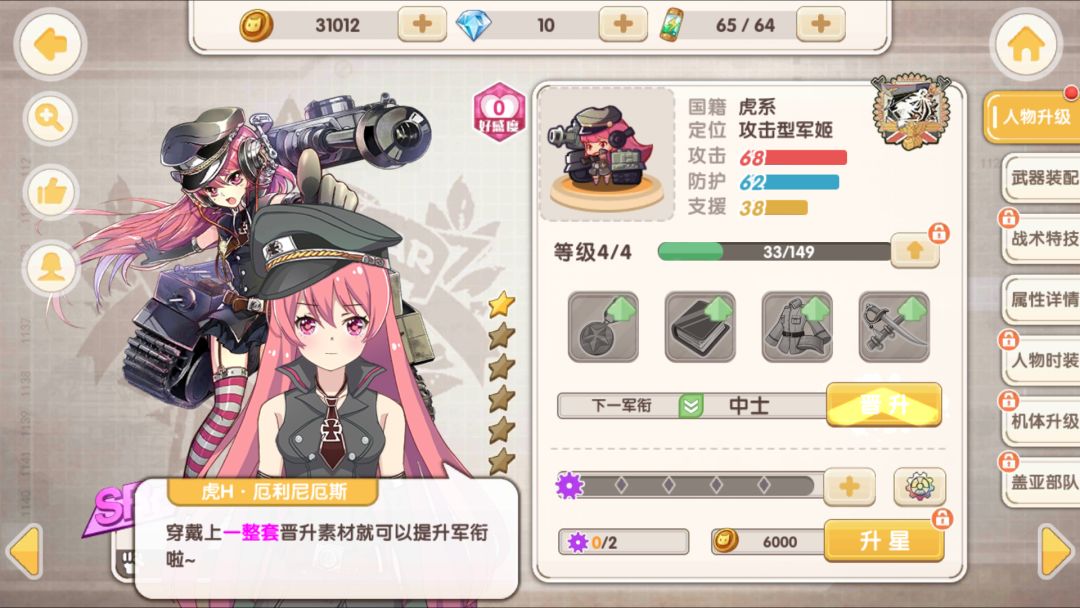
Task: Open the home screen icon
Action: tap(1026, 45)
